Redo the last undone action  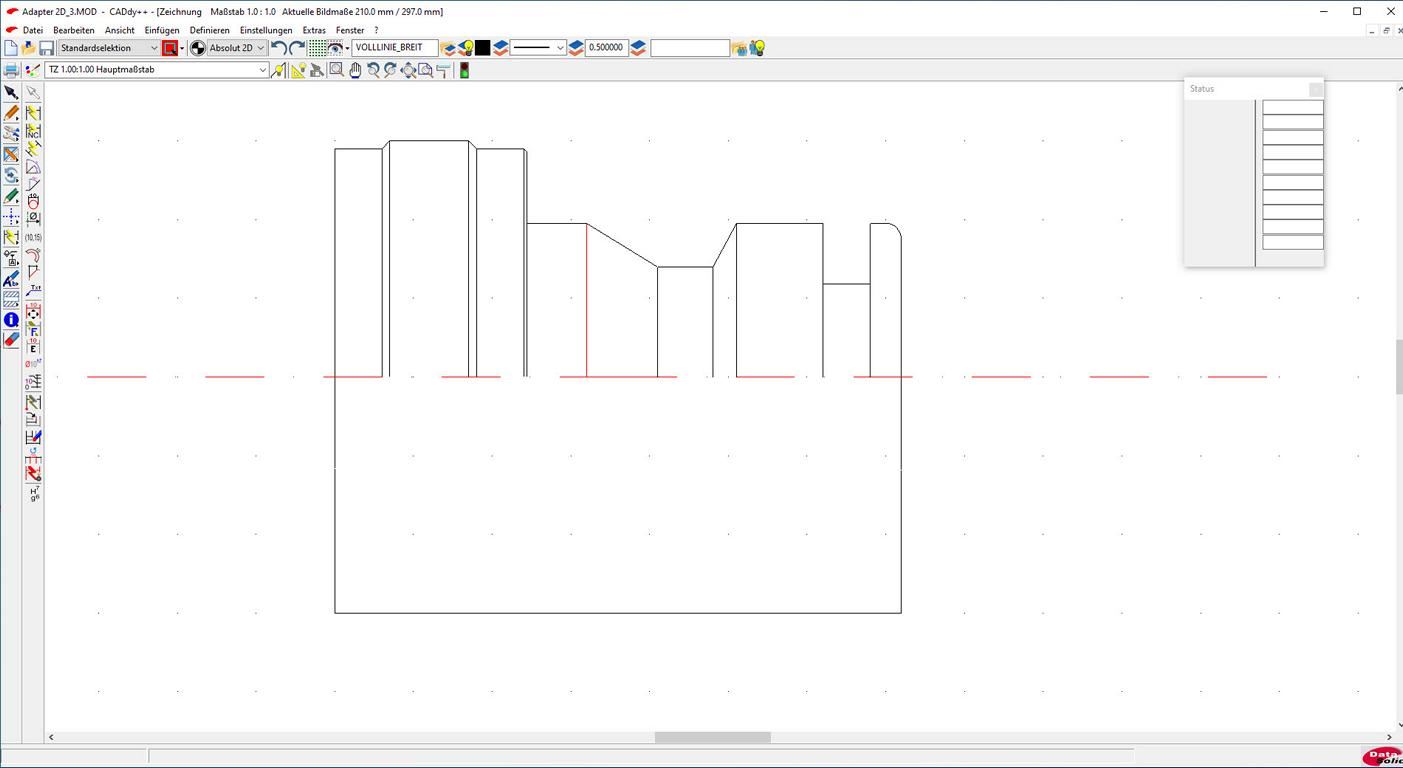(x=297, y=48)
